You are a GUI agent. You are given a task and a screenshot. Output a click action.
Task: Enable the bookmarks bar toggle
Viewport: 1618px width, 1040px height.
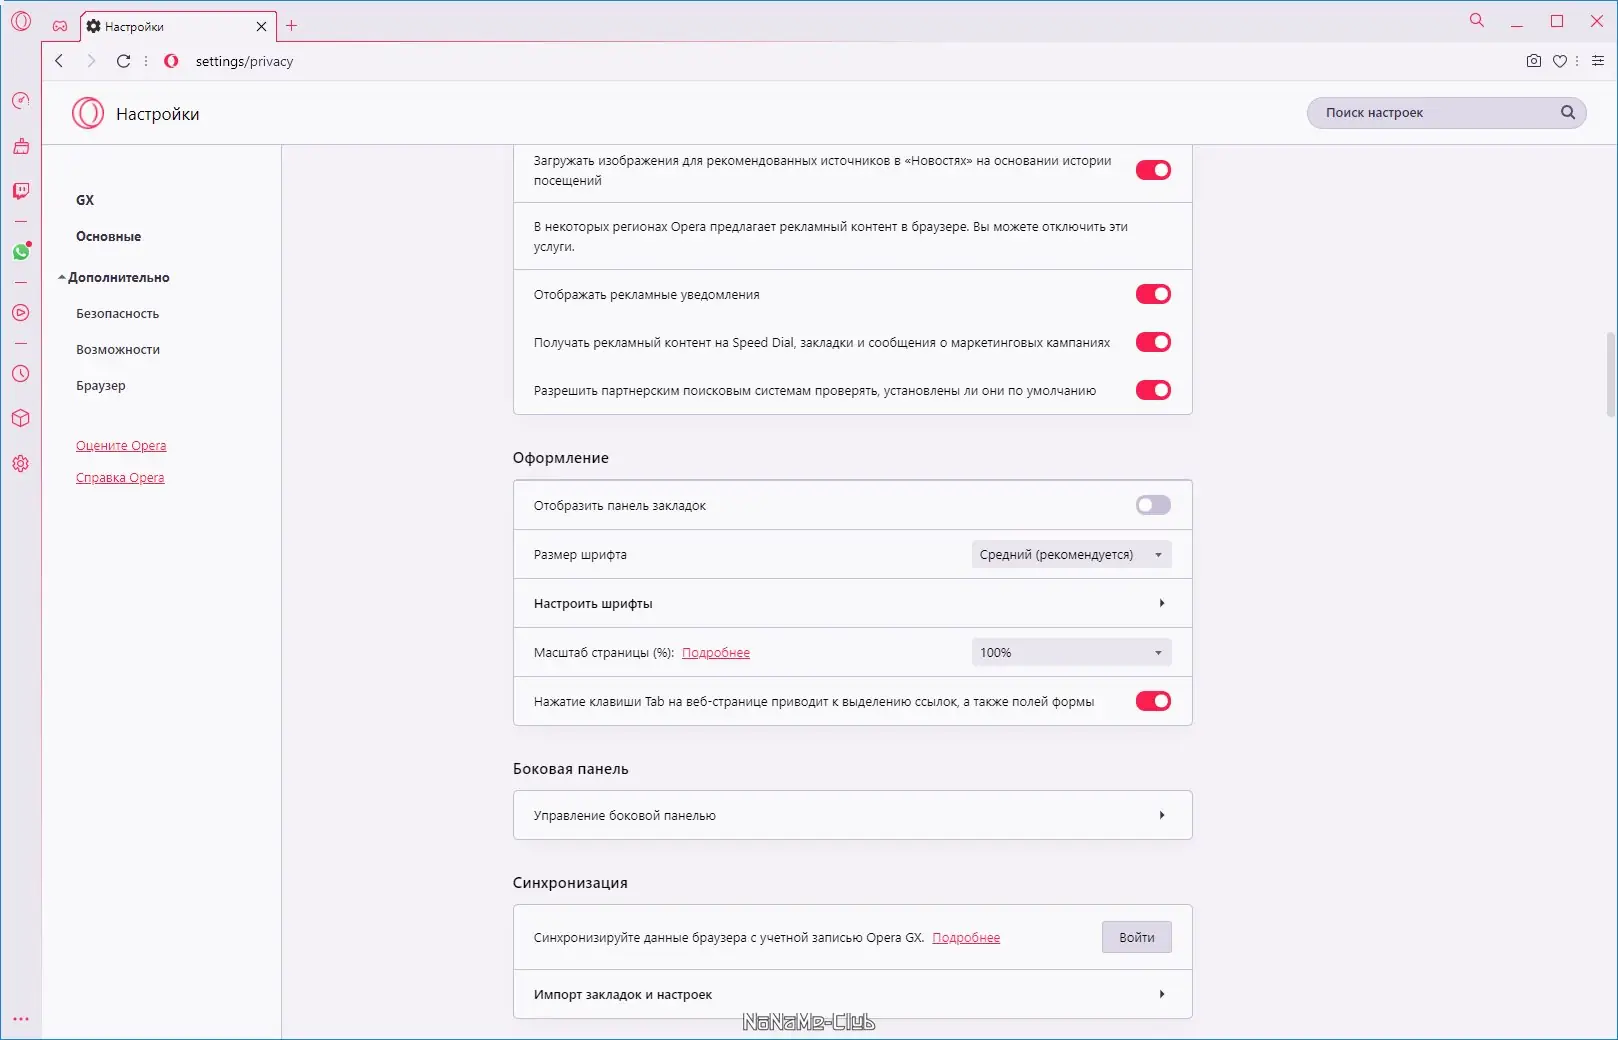point(1152,505)
